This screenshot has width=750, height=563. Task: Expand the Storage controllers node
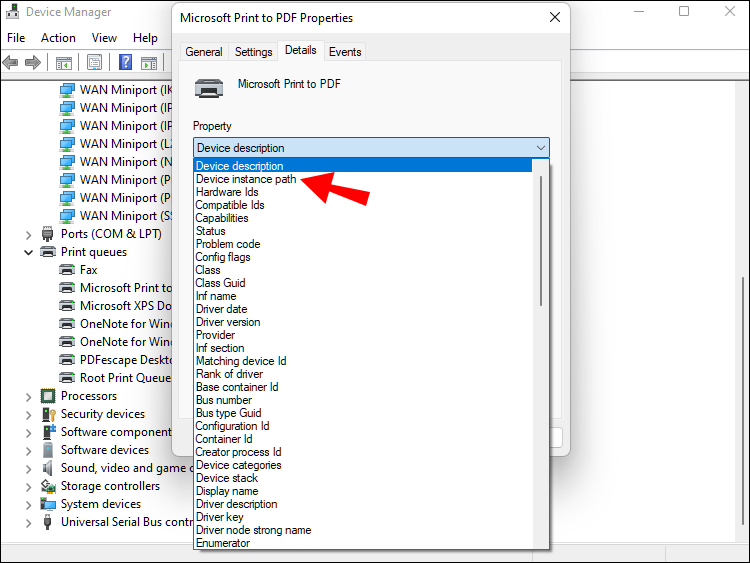pos(28,487)
